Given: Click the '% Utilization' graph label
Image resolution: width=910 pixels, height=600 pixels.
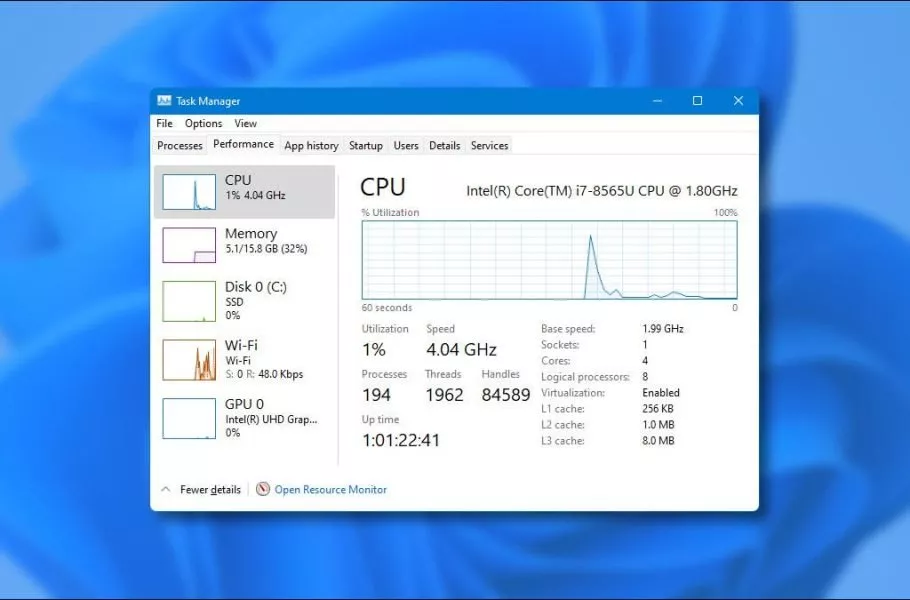Looking at the screenshot, I should (390, 212).
